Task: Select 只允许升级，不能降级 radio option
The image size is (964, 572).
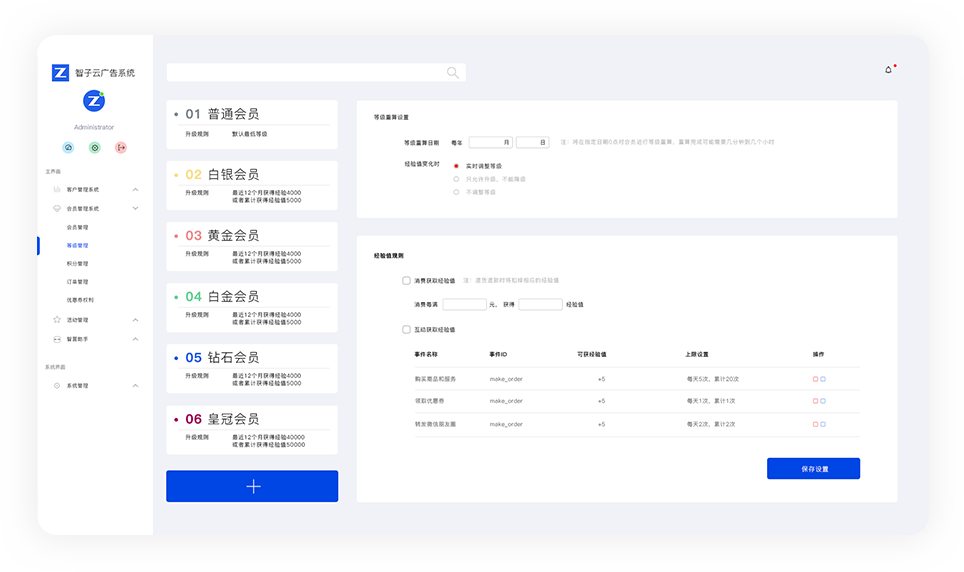Action: point(457,179)
